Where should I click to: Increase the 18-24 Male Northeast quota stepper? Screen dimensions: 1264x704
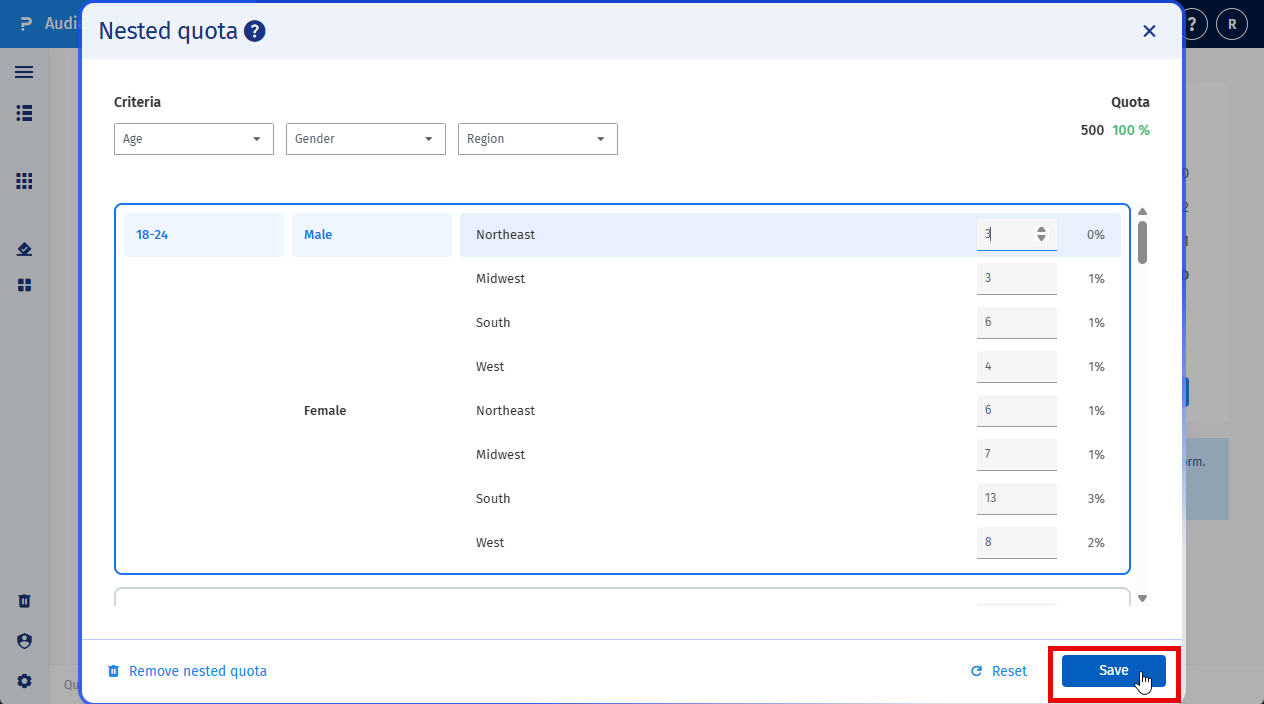[x=1041, y=229]
